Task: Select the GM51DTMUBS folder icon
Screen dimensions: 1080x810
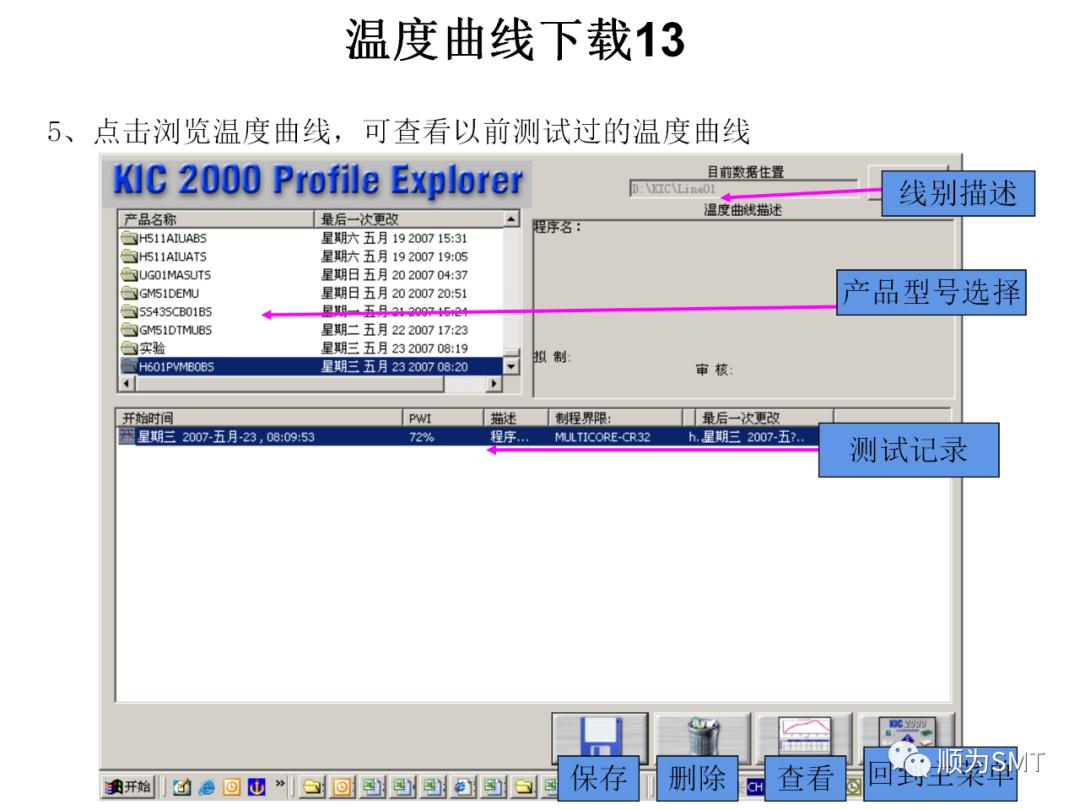Action: tap(129, 330)
